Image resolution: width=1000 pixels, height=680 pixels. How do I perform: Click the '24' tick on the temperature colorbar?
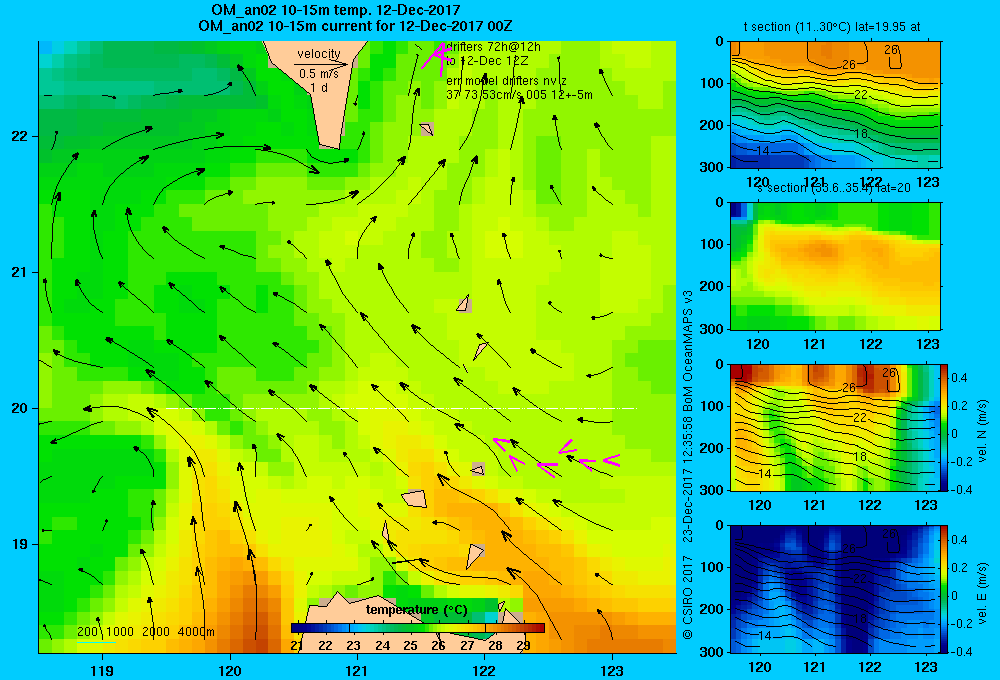[x=382, y=646]
